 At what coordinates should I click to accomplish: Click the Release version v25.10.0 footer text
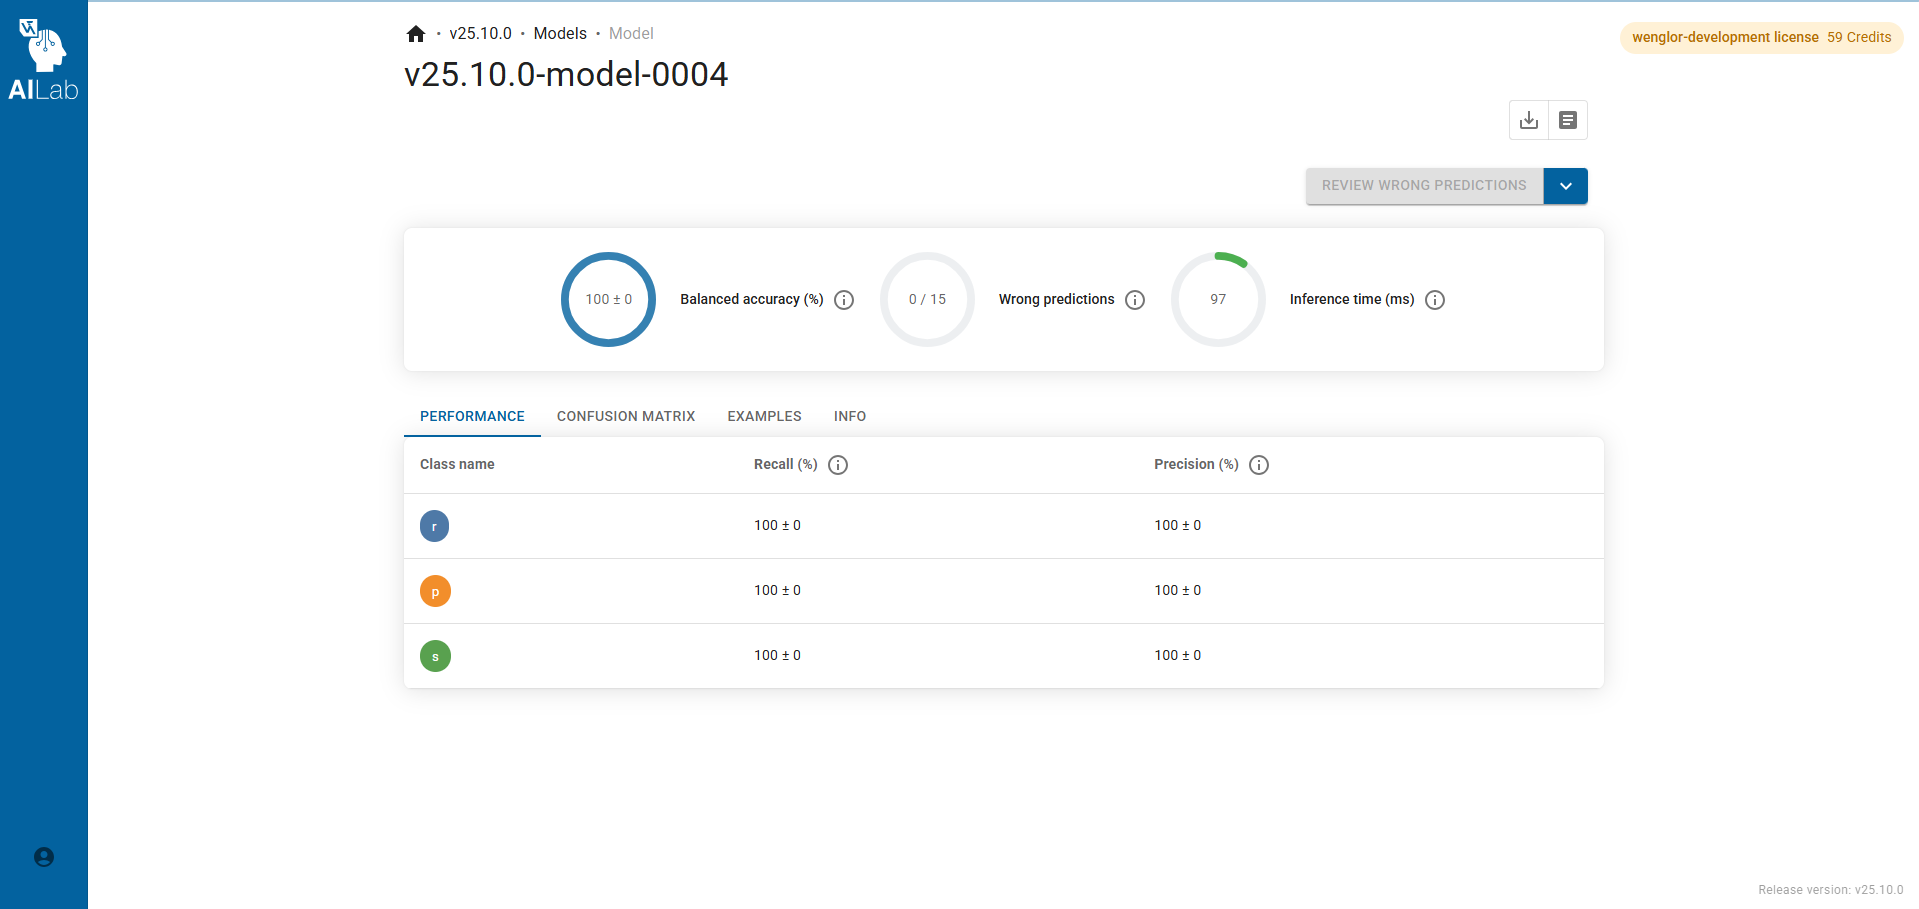pyautogui.click(x=1830, y=890)
